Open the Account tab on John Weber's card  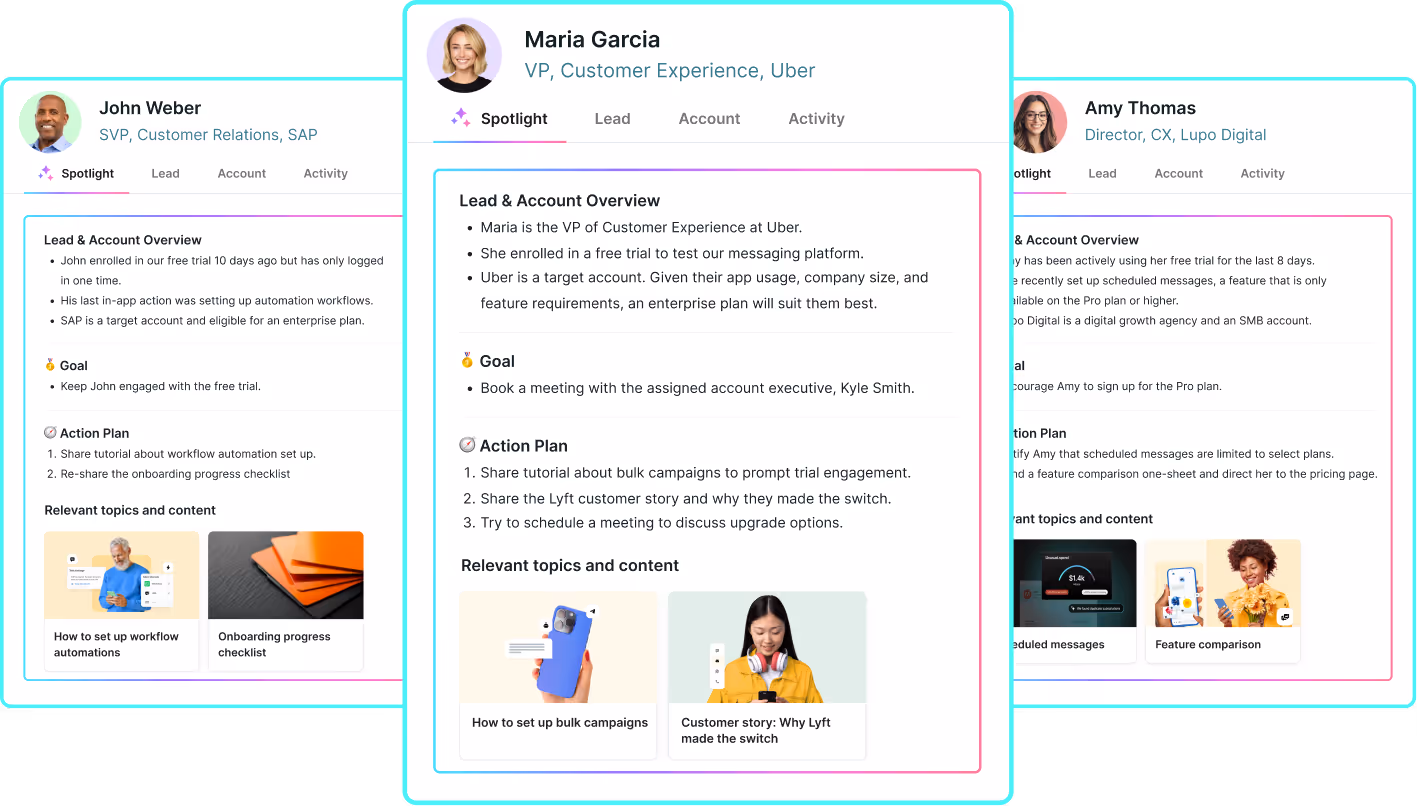(242, 173)
